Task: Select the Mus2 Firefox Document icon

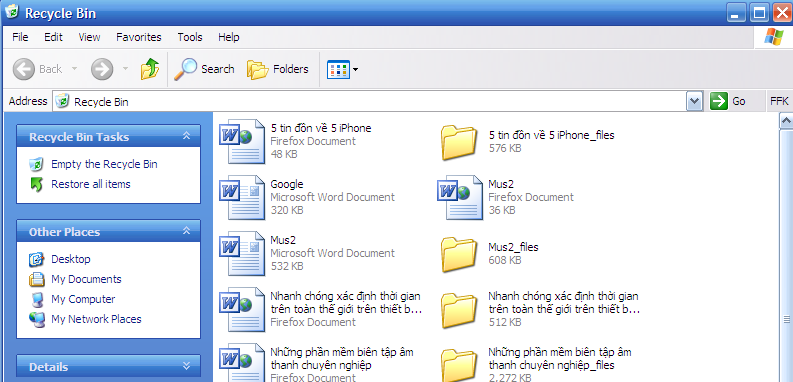Action: (x=460, y=197)
